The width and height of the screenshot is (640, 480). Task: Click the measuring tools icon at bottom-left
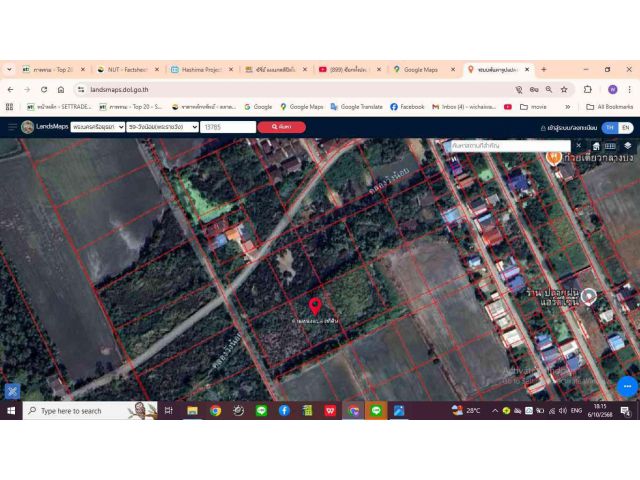[x=12, y=391]
